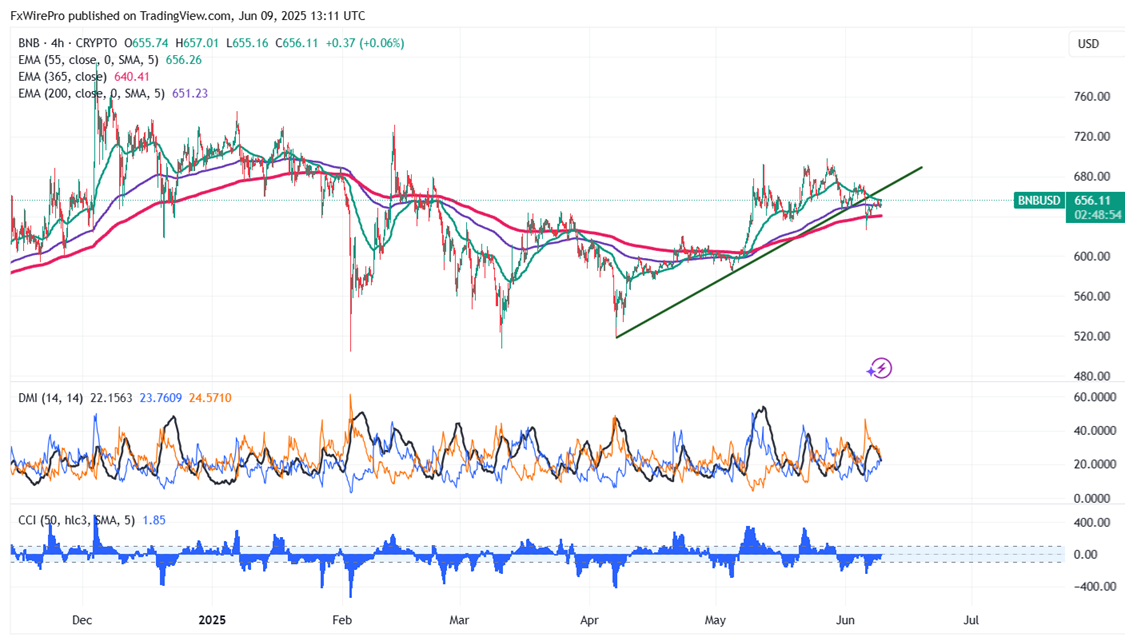Click the DMI 40.0000 axis label
Image resolution: width=1125 pixels, height=638 pixels.
(1095, 431)
